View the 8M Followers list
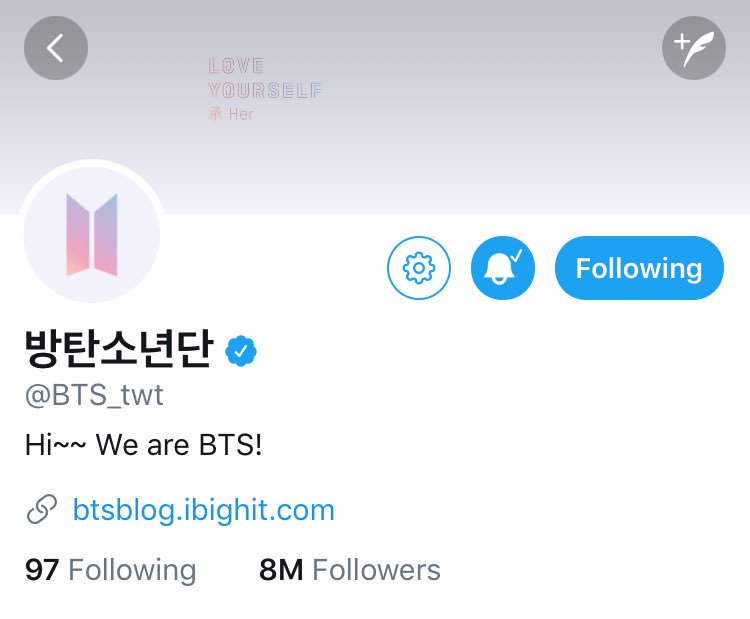 point(350,570)
